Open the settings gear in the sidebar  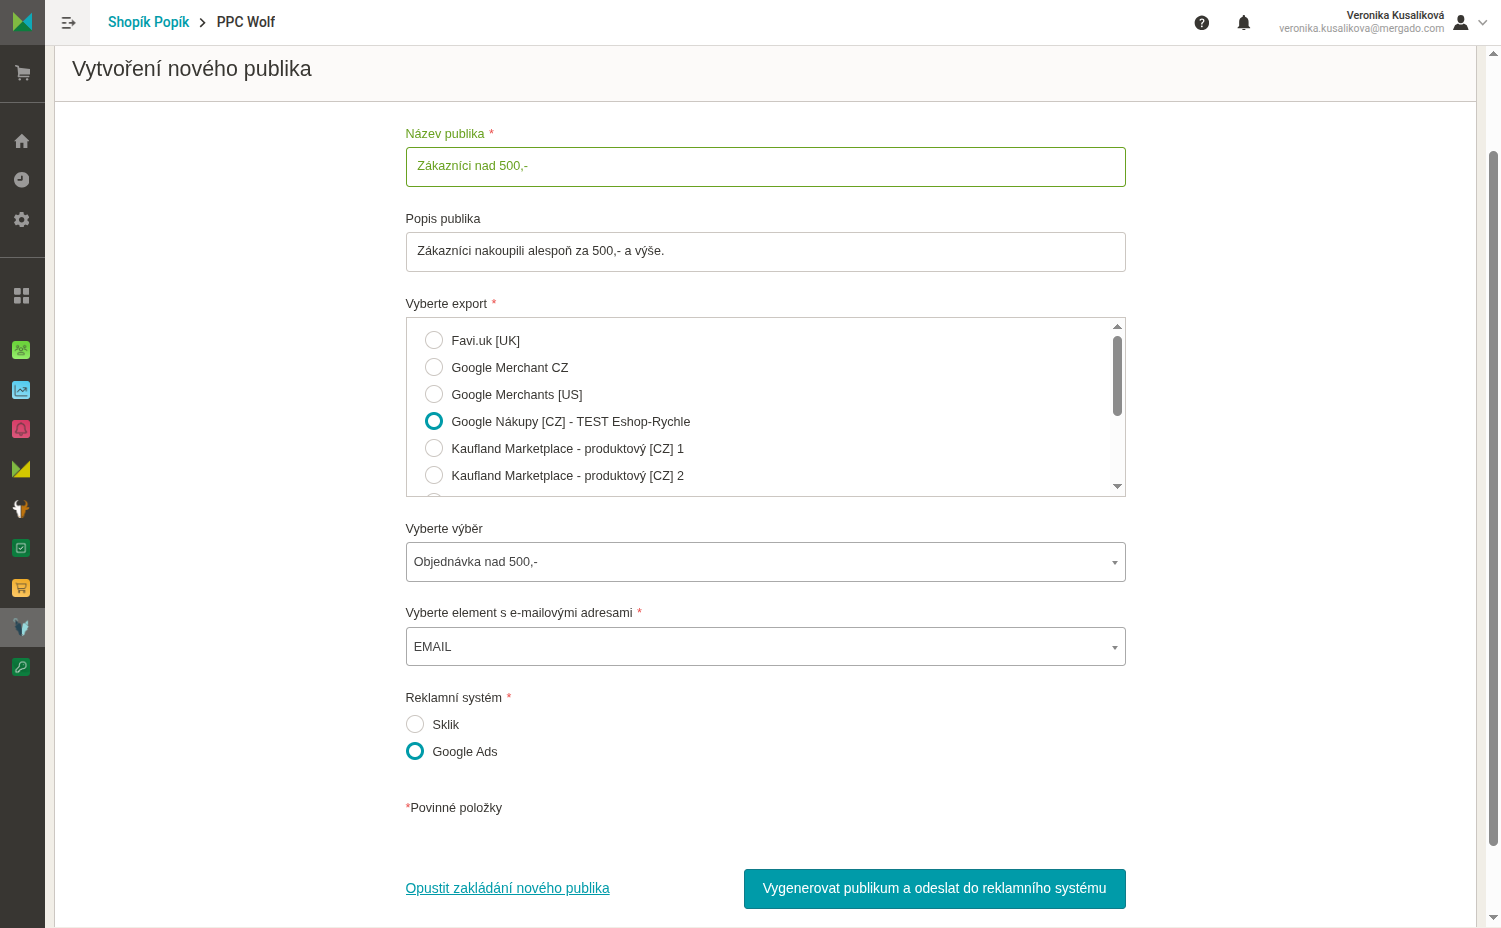point(22,219)
